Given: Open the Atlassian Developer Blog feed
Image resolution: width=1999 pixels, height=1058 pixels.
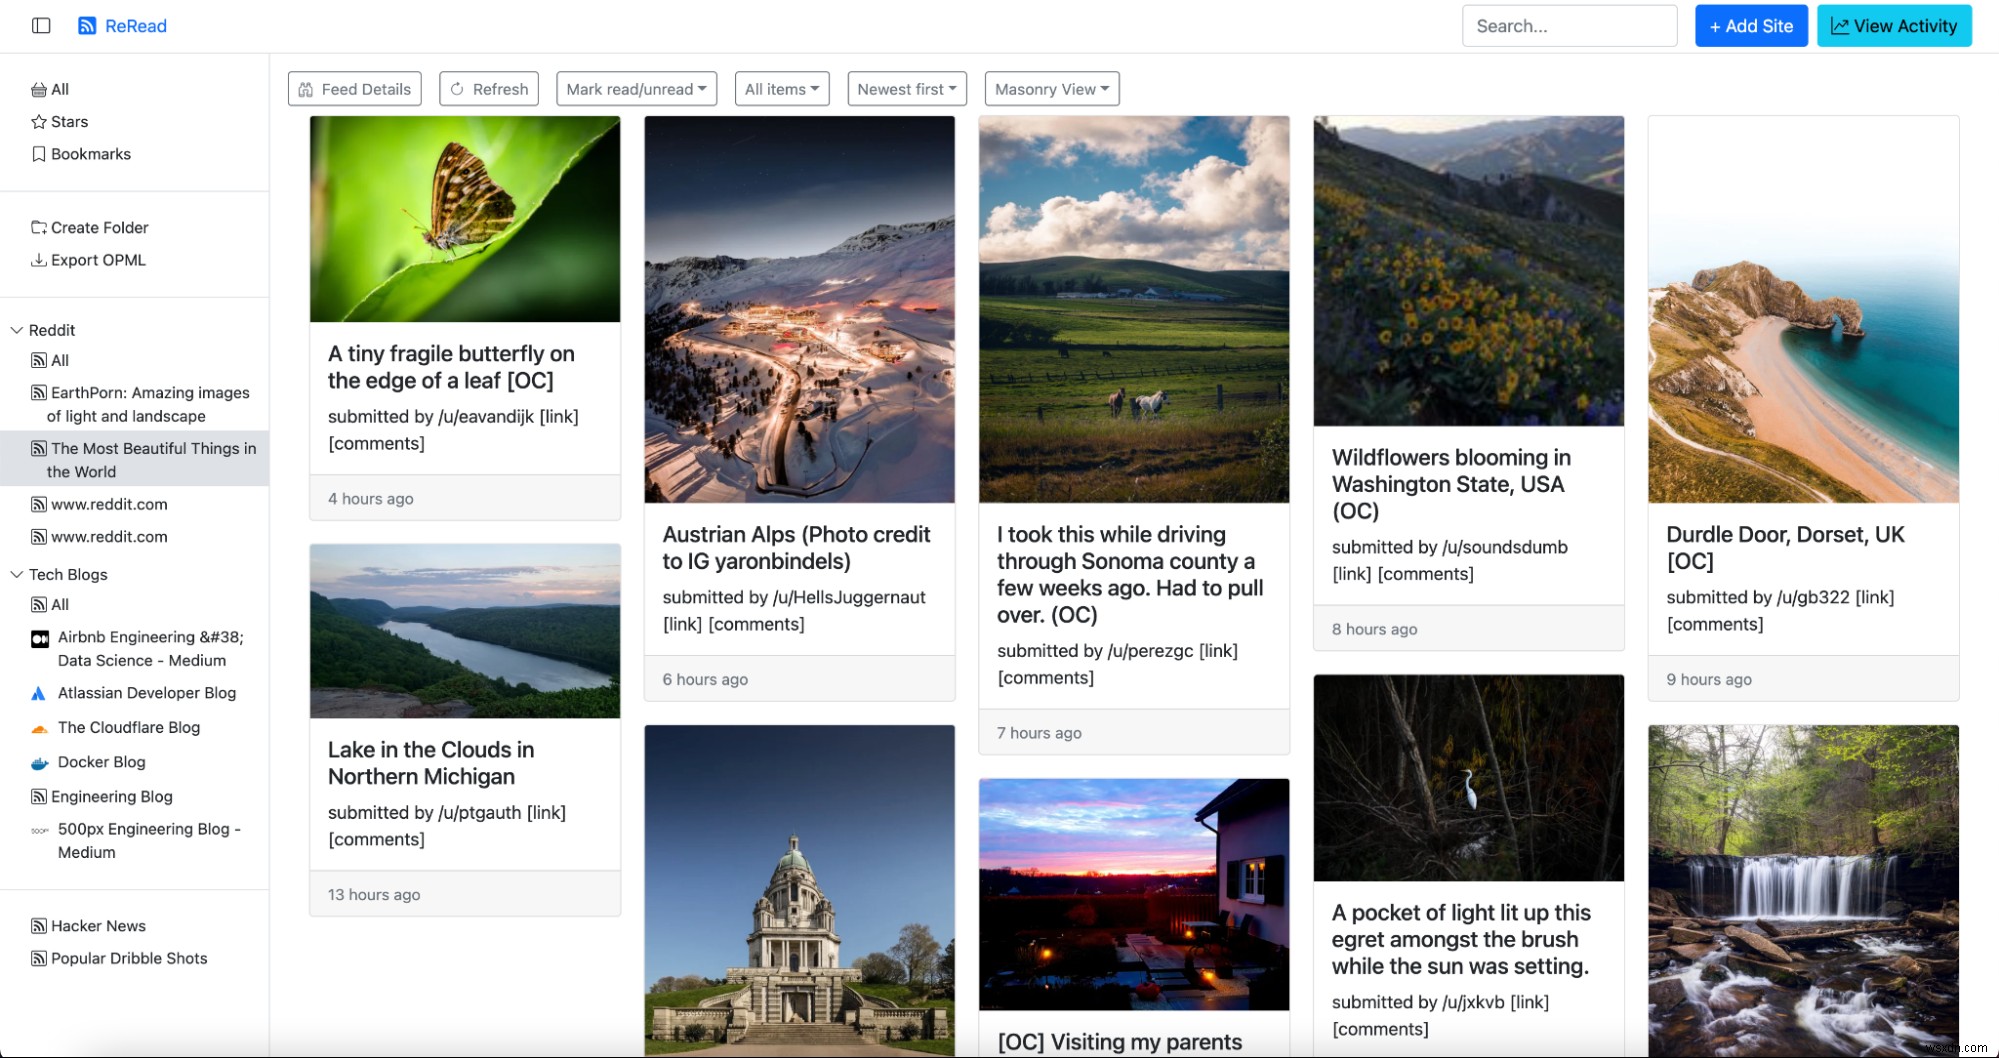Looking at the screenshot, I should 147,694.
